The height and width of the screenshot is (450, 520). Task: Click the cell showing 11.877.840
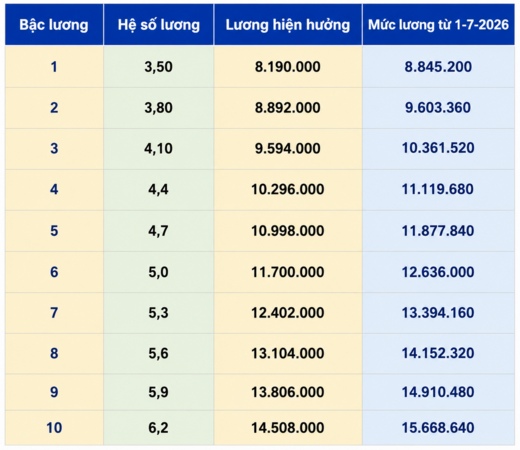(x=438, y=231)
